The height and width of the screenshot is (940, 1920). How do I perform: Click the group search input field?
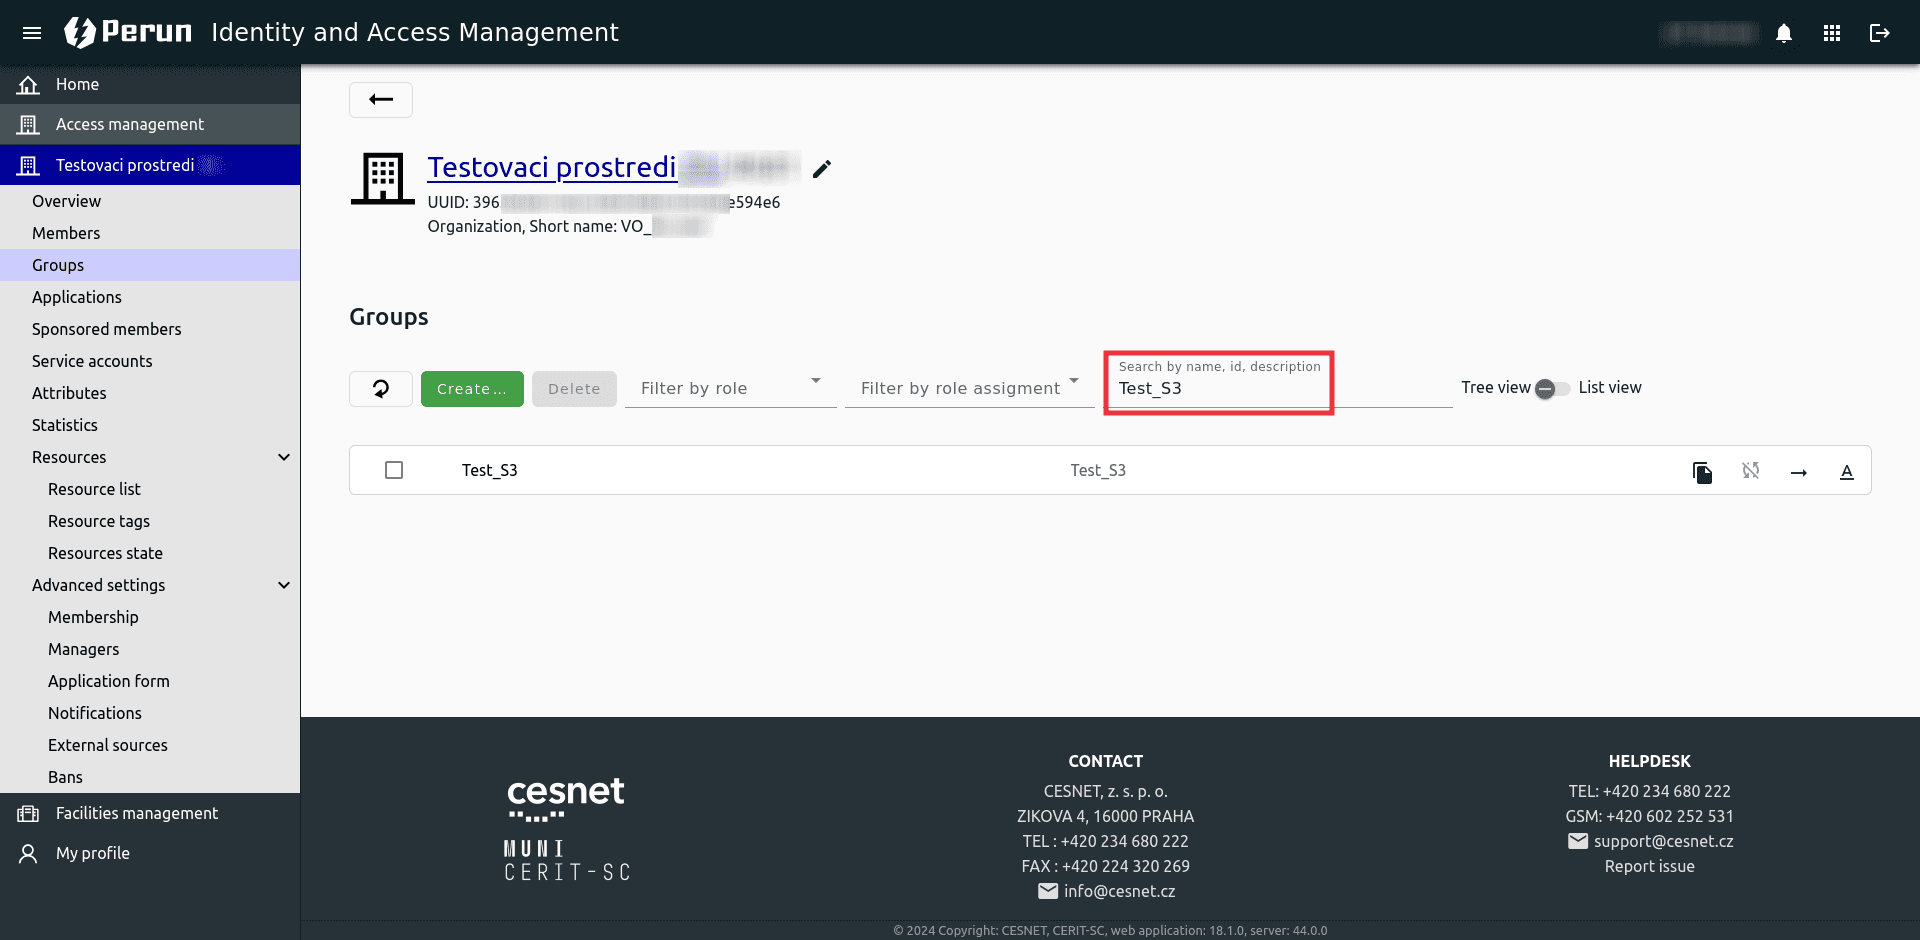(1218, 388)
